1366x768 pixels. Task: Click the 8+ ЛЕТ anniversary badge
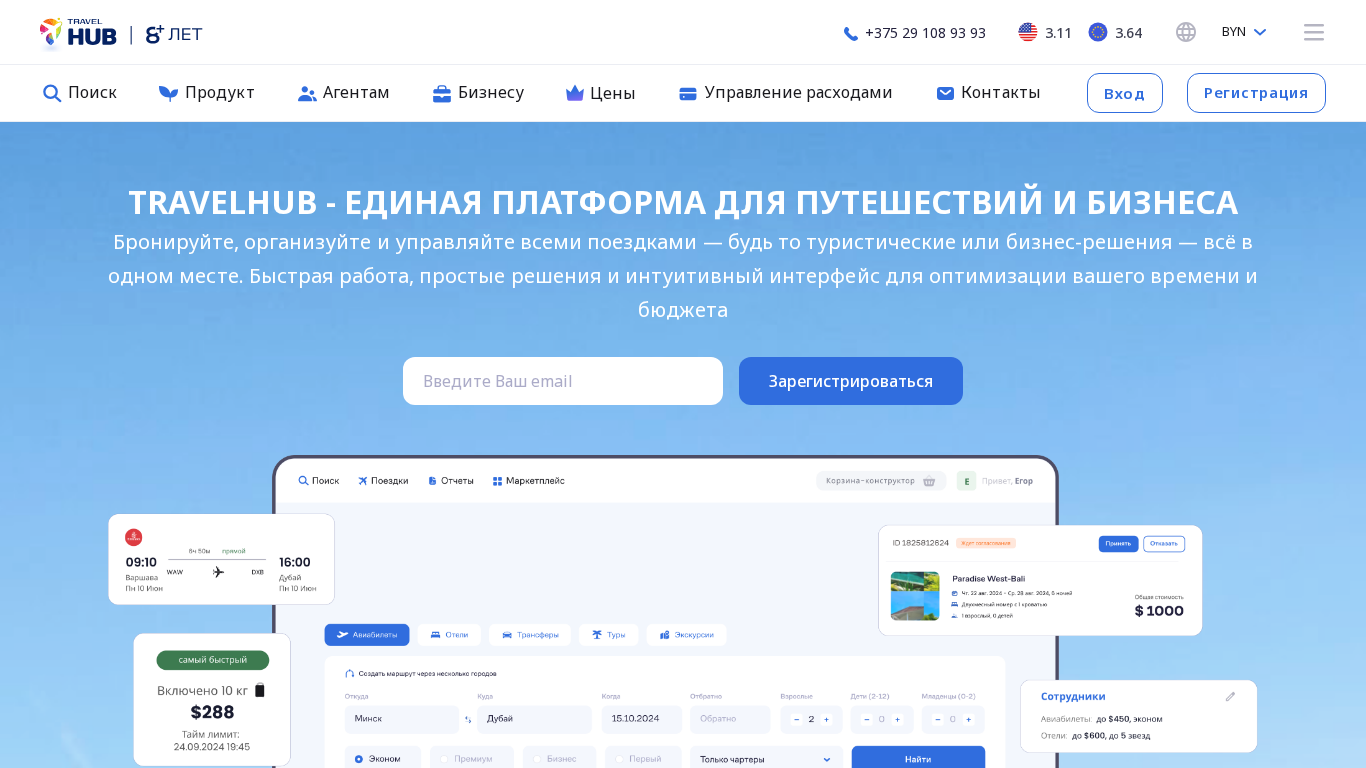click(174, 34)
